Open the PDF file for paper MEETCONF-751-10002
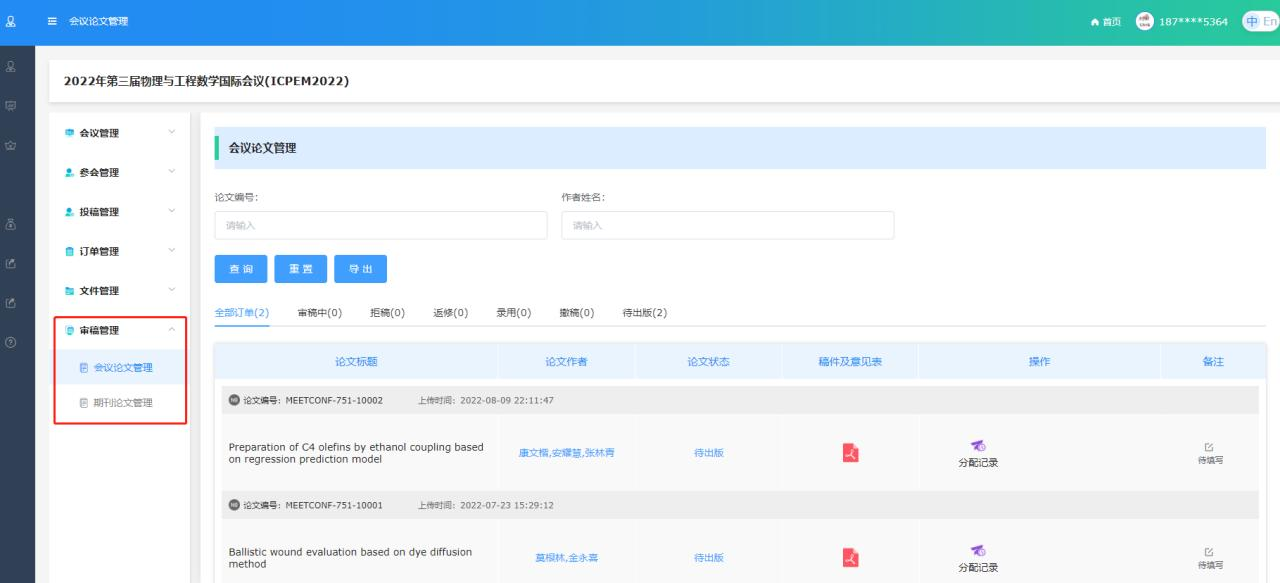Viewport: 1280px width, 583px height. tap(850, 453)
